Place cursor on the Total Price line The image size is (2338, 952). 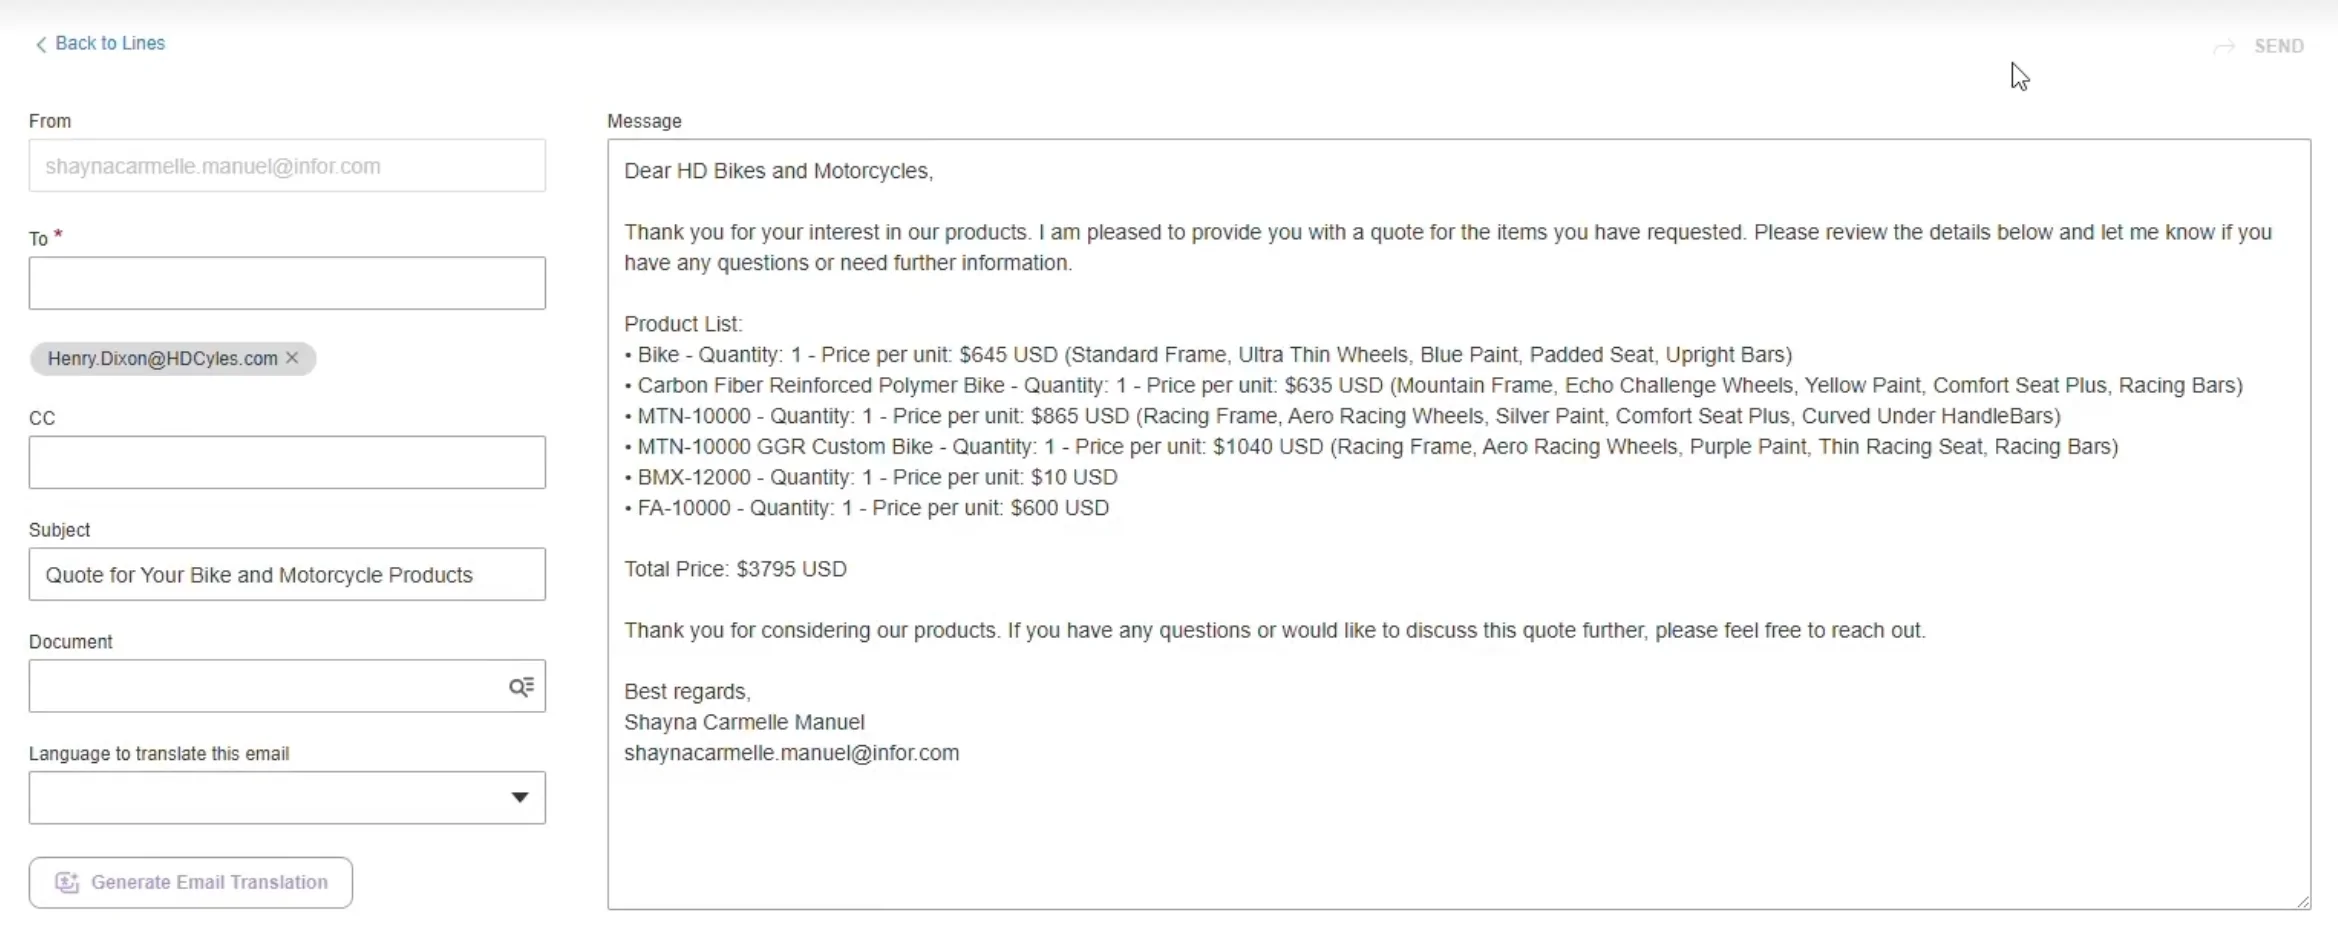(735, 569)
